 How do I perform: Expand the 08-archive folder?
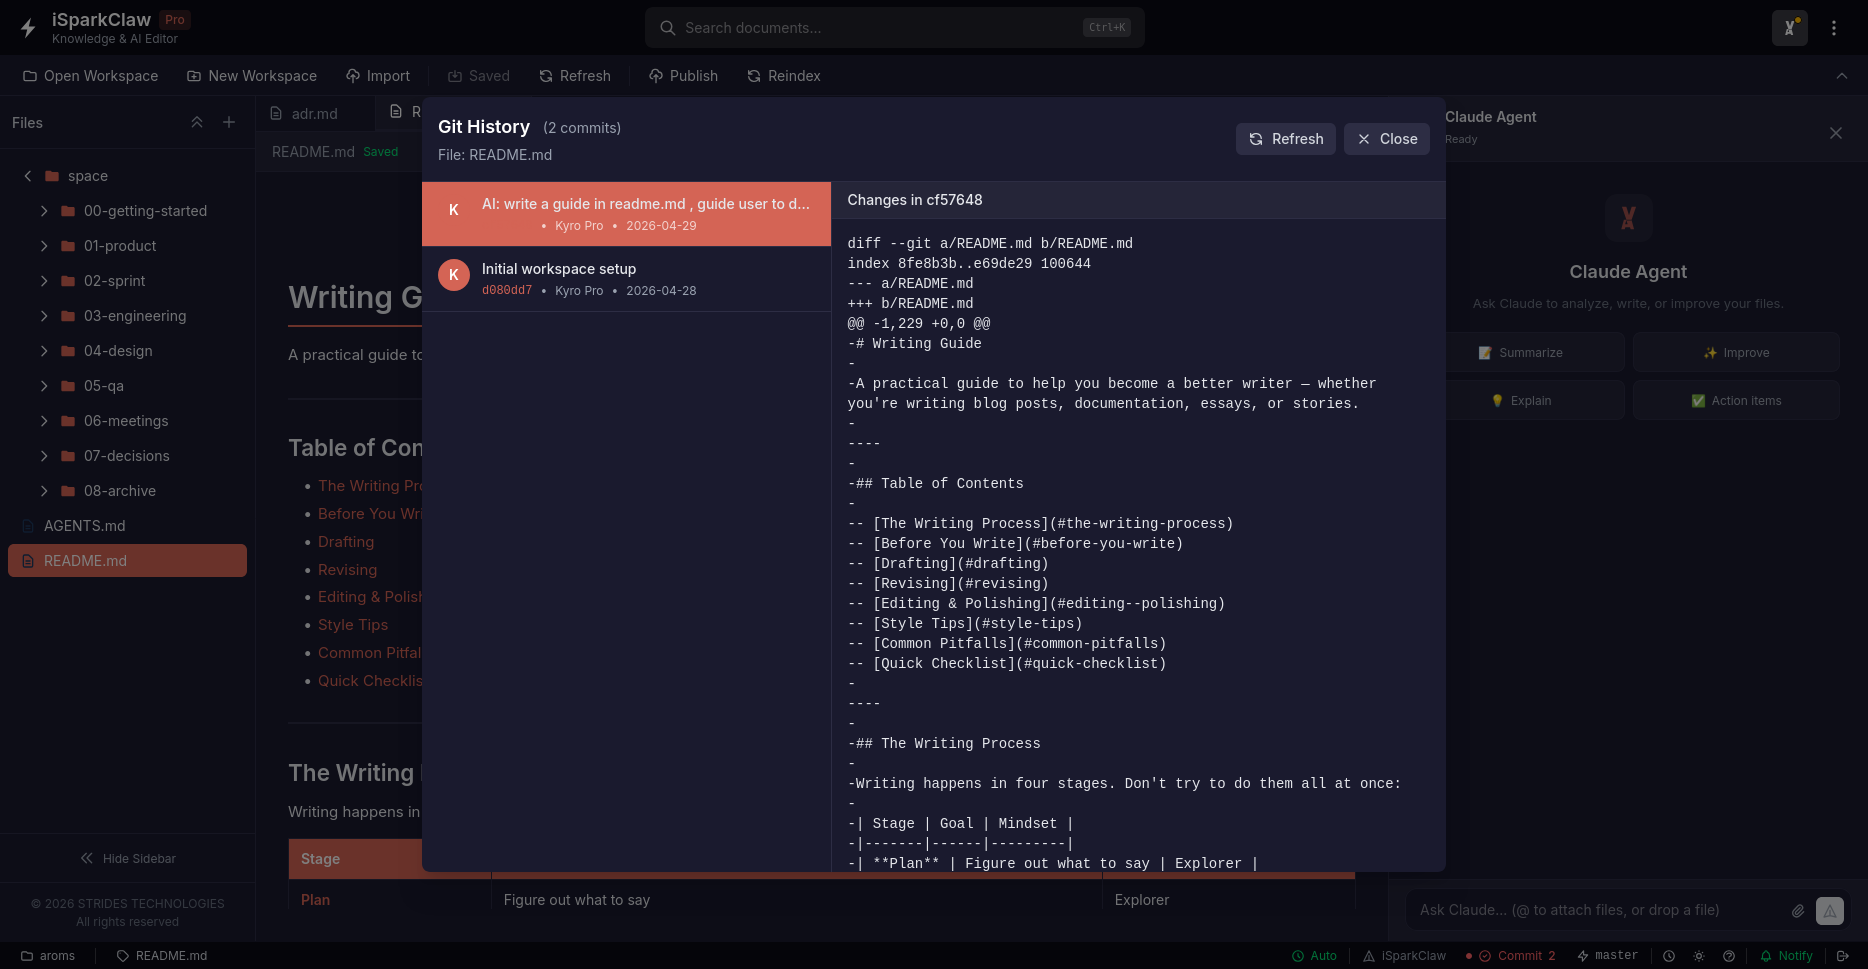click(44, 491)
